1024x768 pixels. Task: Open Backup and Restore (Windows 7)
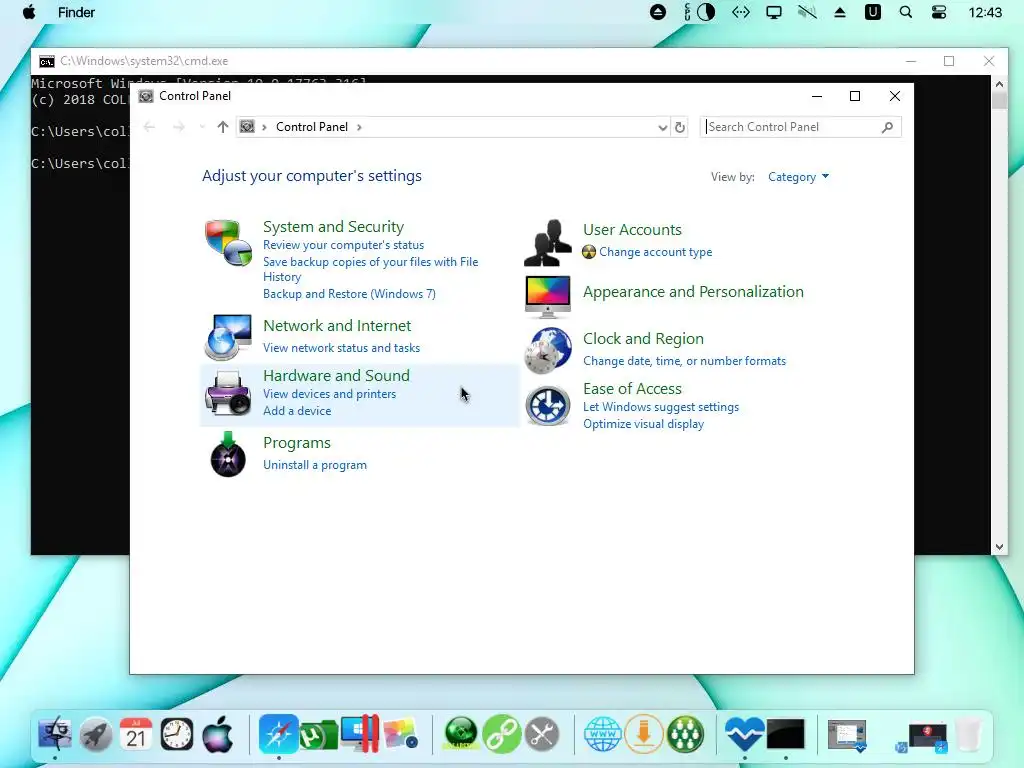(349, 294)
